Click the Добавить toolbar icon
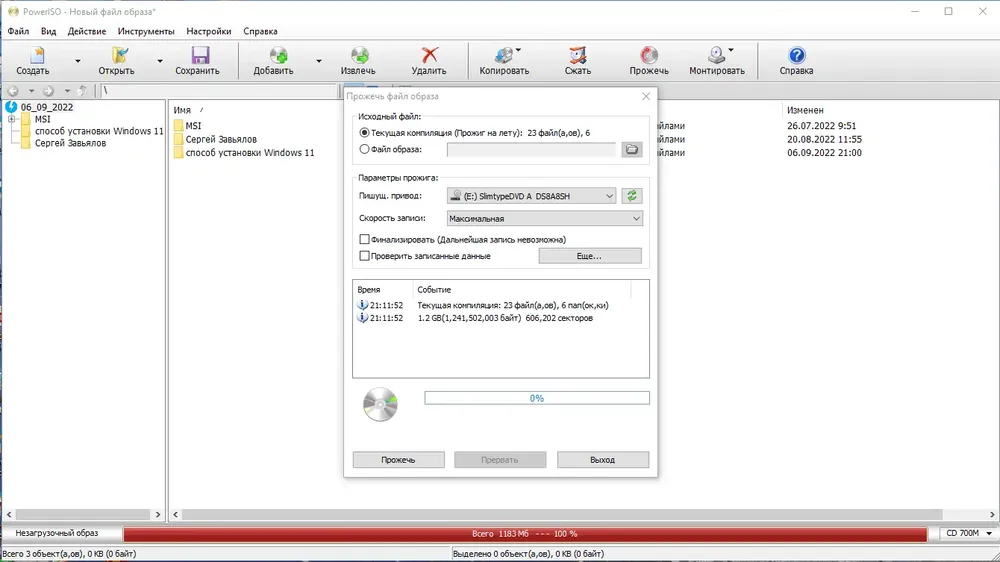Image resolution: width=1000 pixels, height=562 pixels. click(277, 56)
